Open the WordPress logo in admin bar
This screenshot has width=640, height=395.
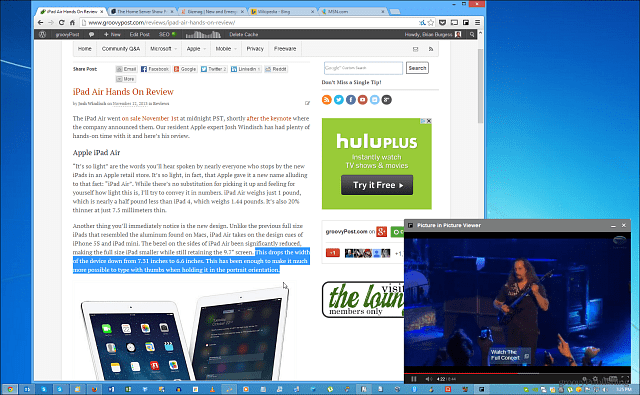point(42,34)
